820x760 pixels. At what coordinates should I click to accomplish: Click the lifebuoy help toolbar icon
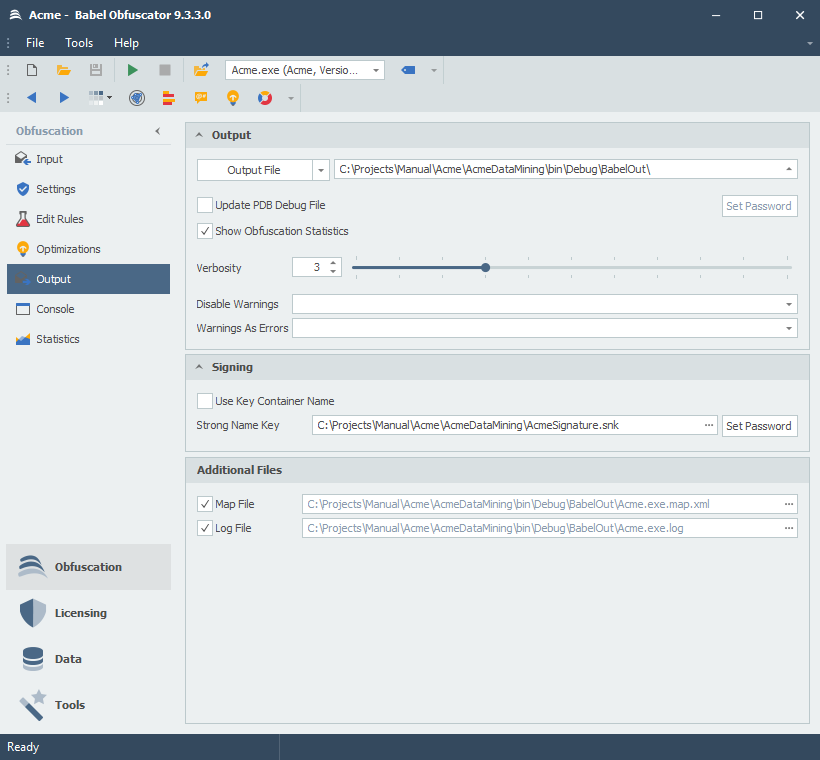pos(265,98)
